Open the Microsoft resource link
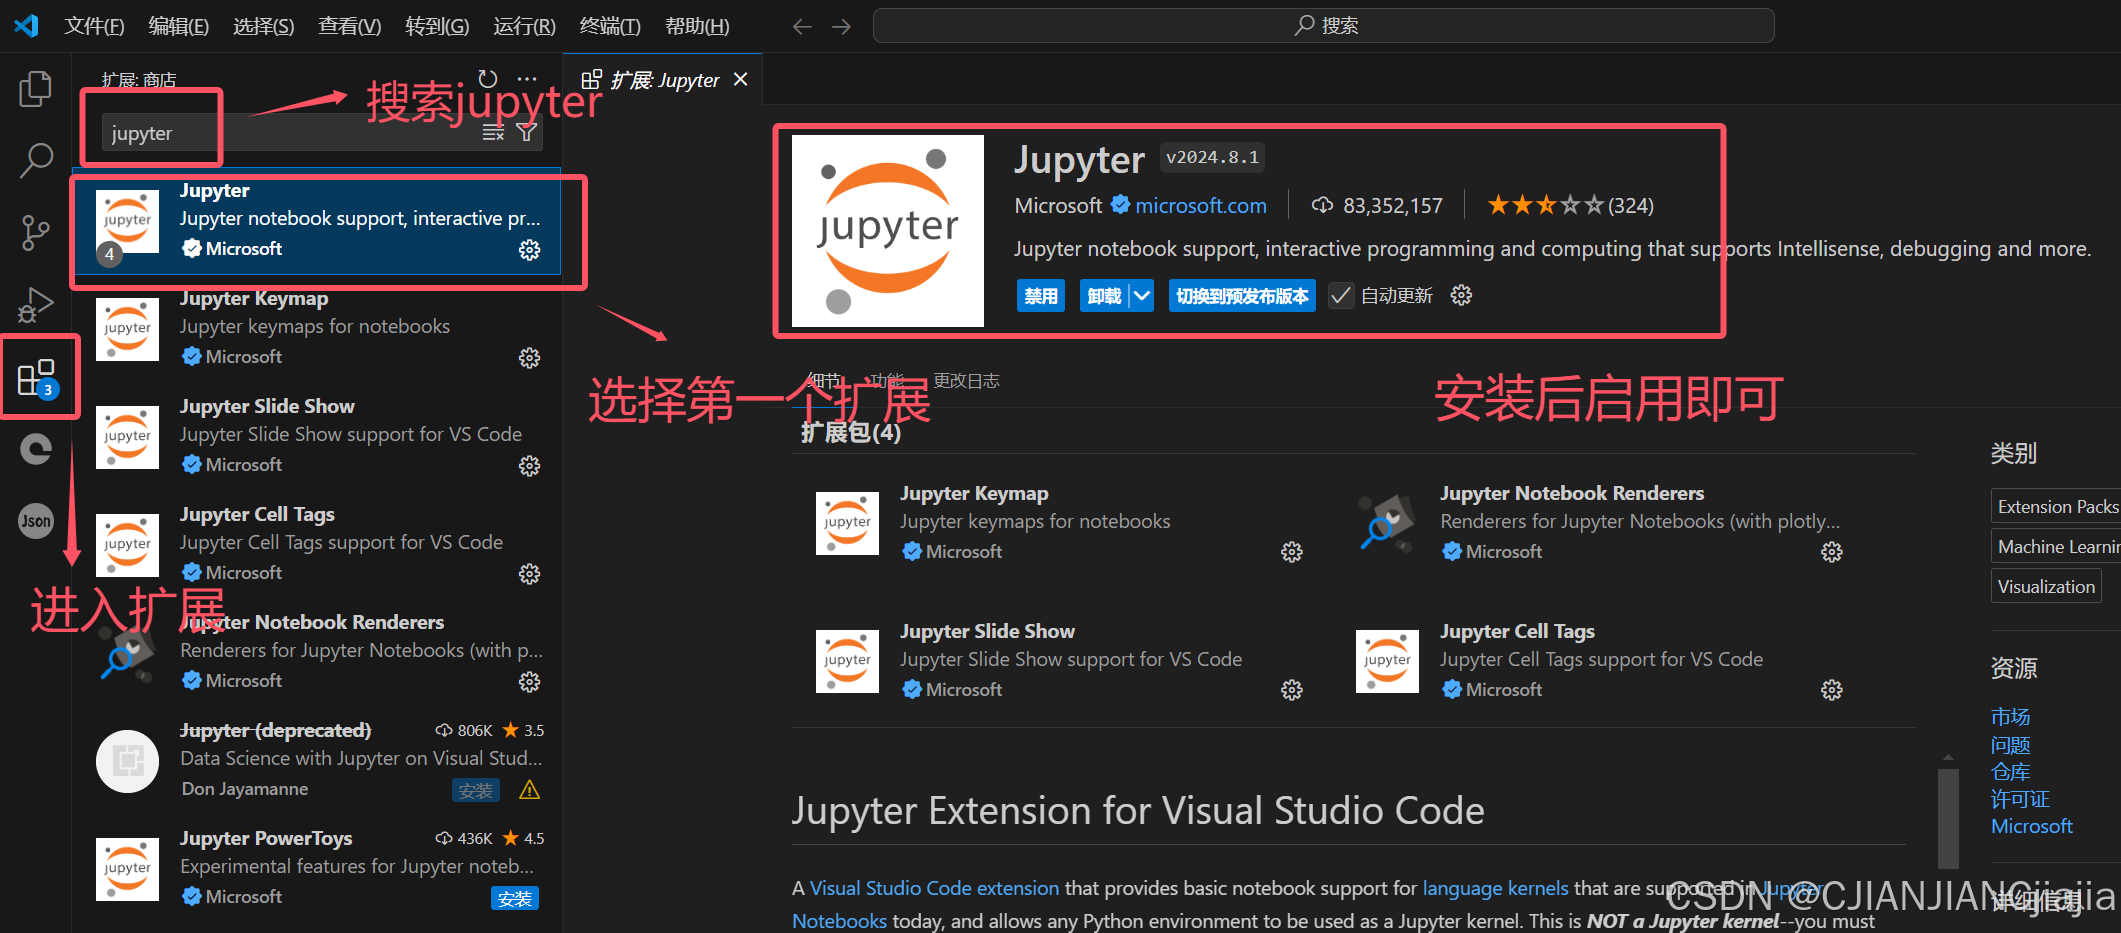This screenshot has height=933, width=2121. [x=2031, y=826]
